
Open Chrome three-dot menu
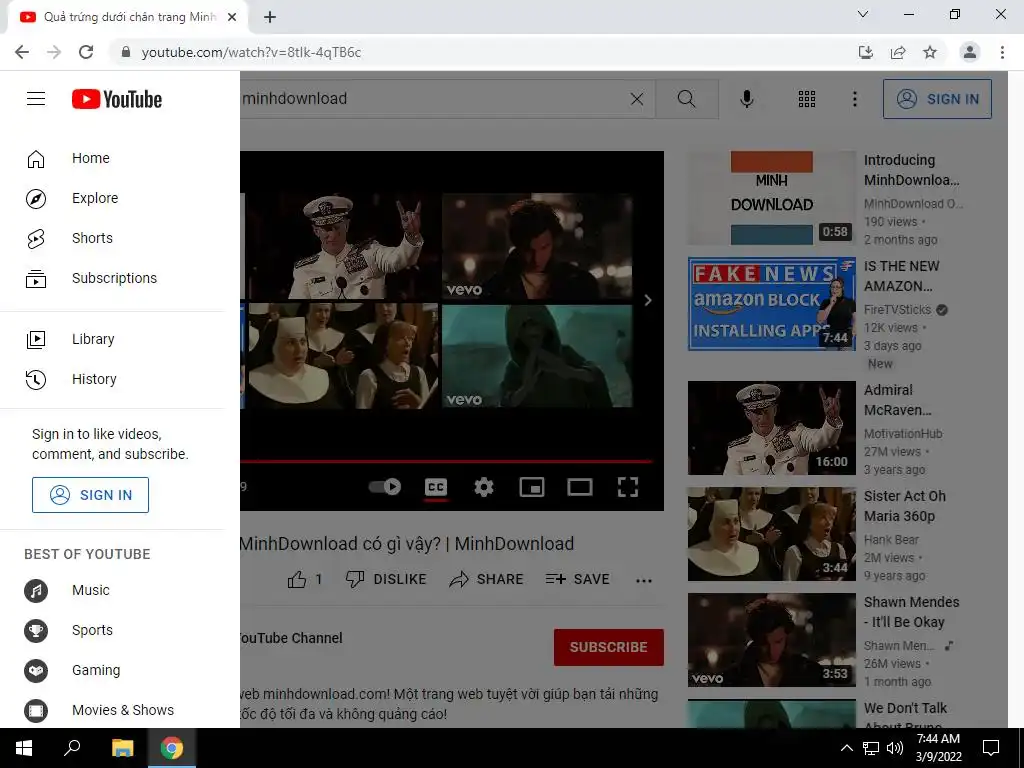(1002, 52)
